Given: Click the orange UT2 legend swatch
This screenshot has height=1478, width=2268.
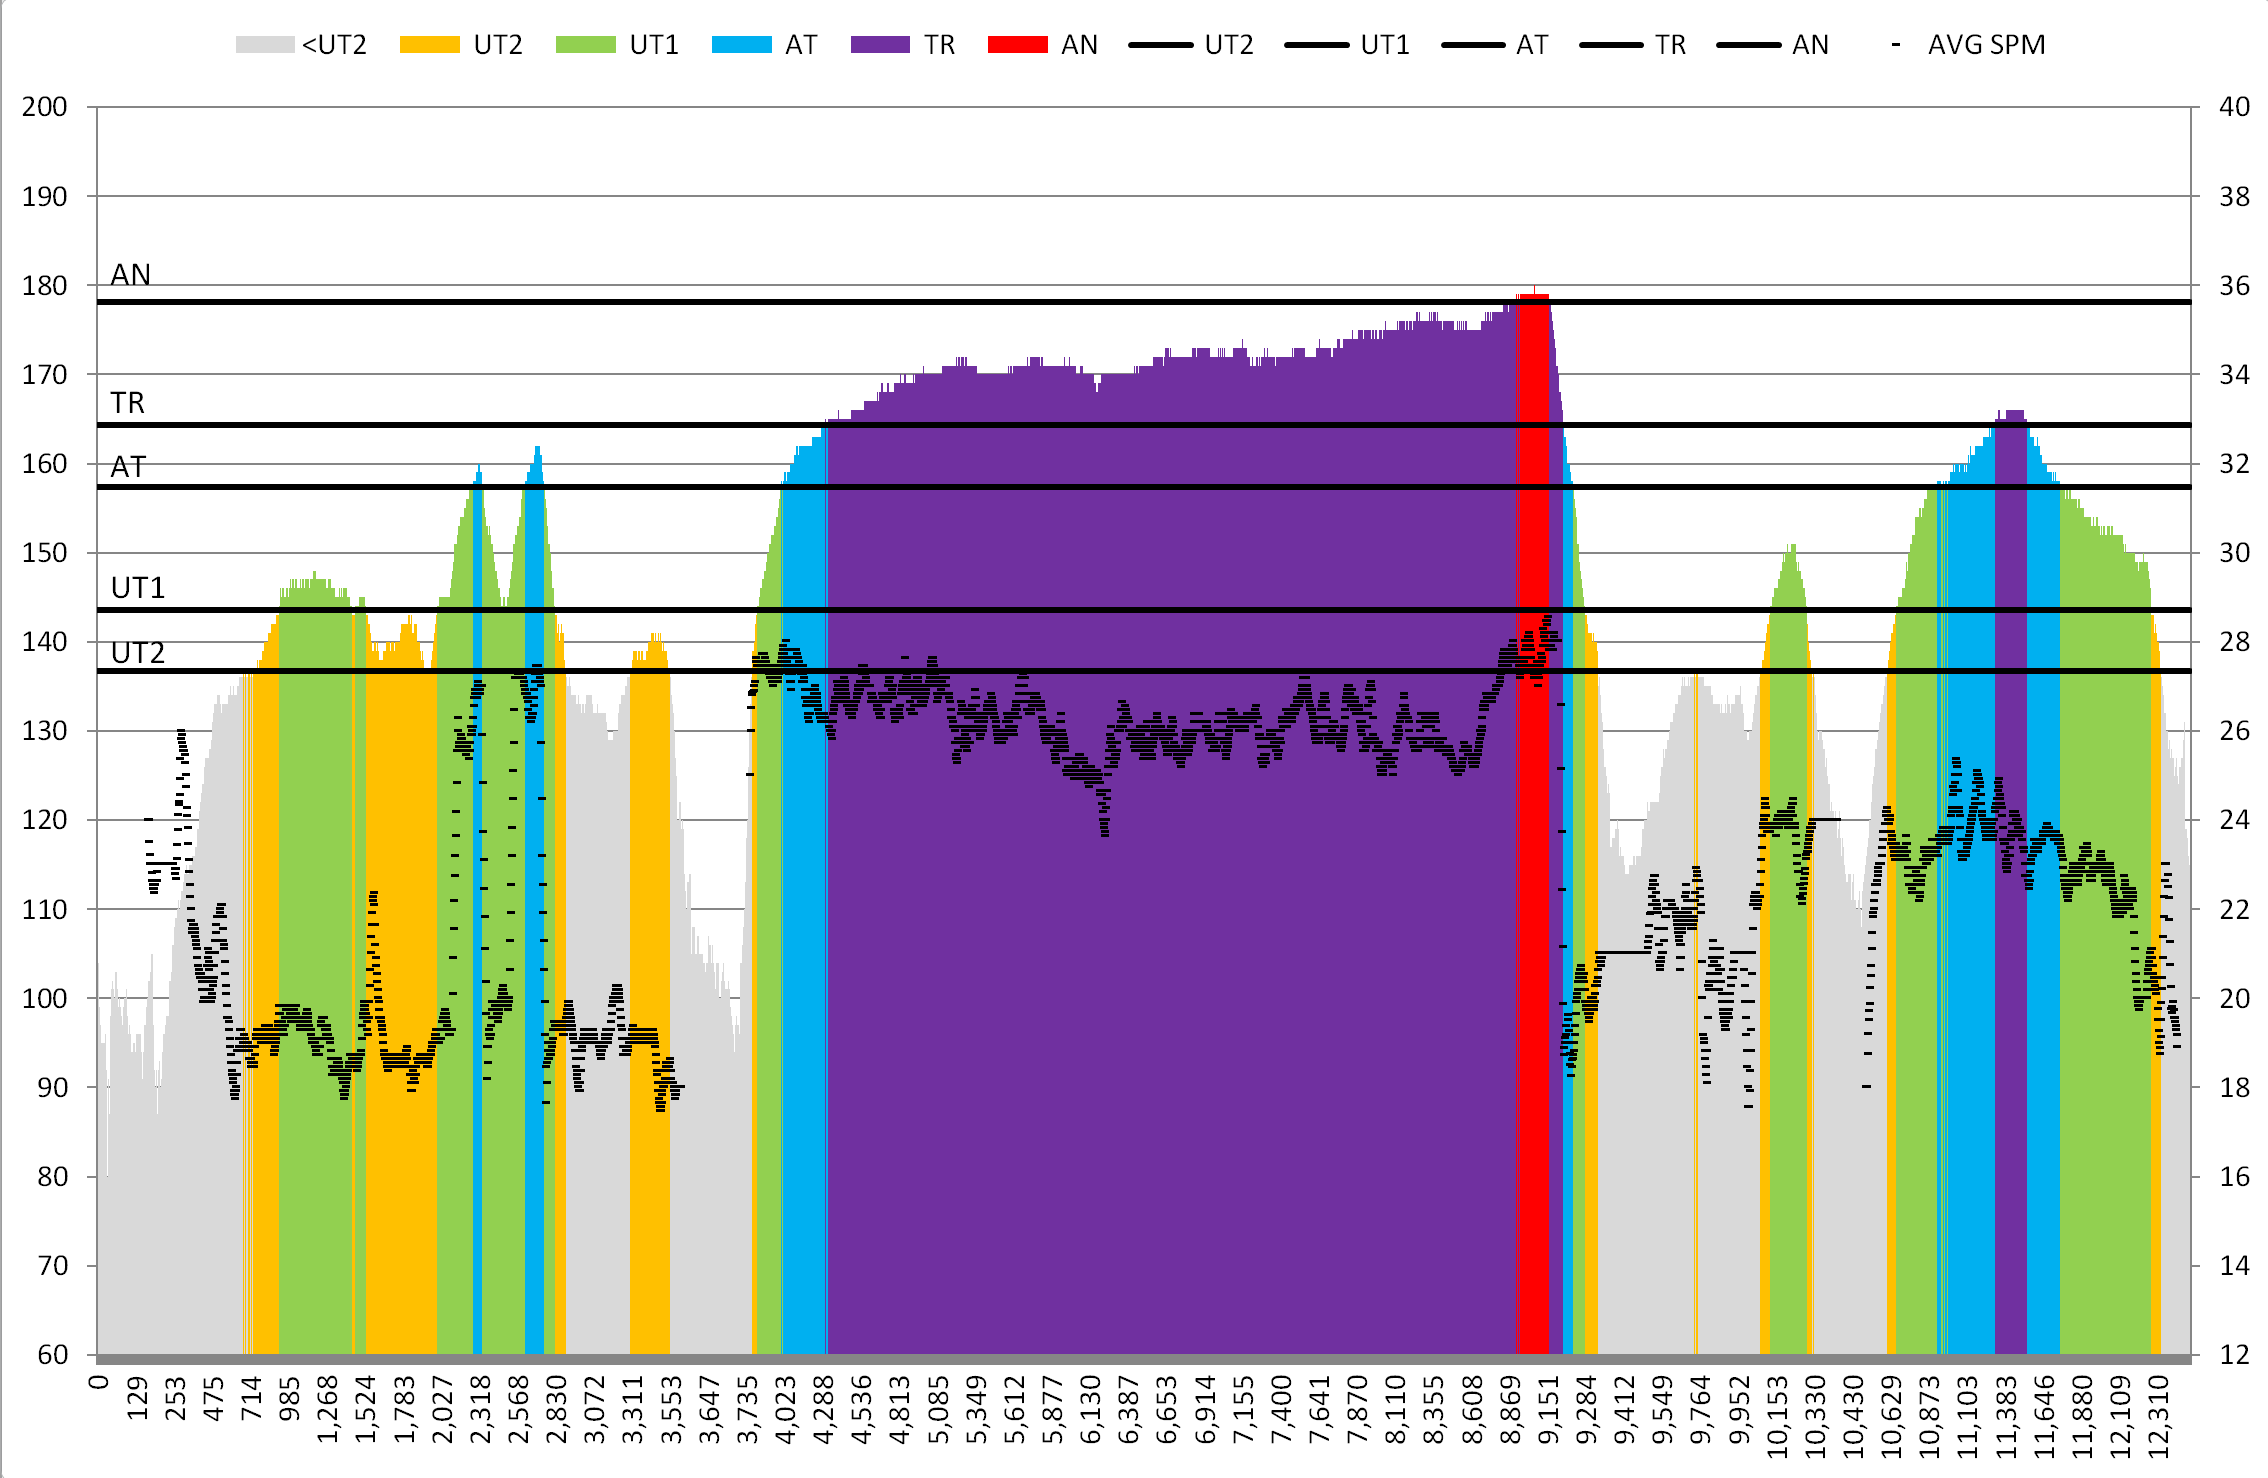Looking at the screenshot, I should (x=429, y=45).
